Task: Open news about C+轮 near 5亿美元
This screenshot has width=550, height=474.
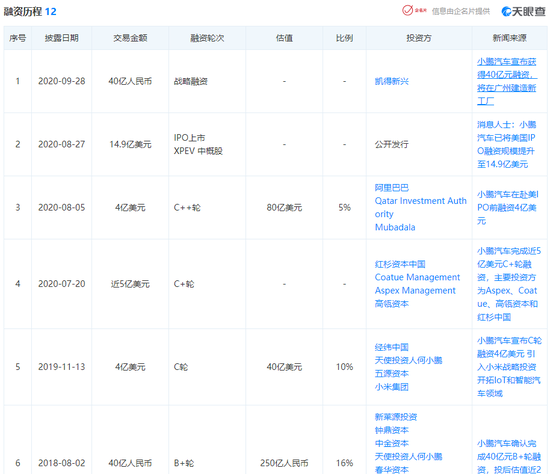Action: point(509,284)
